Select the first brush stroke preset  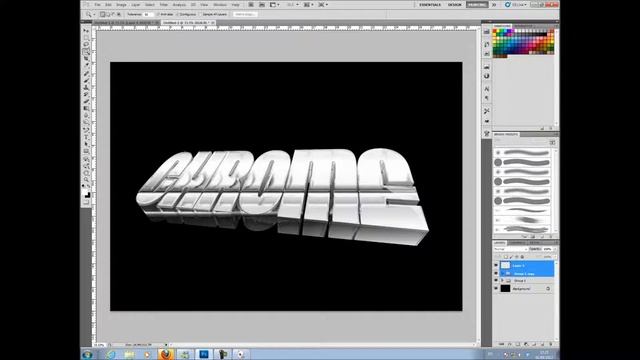tap(522, 153)
